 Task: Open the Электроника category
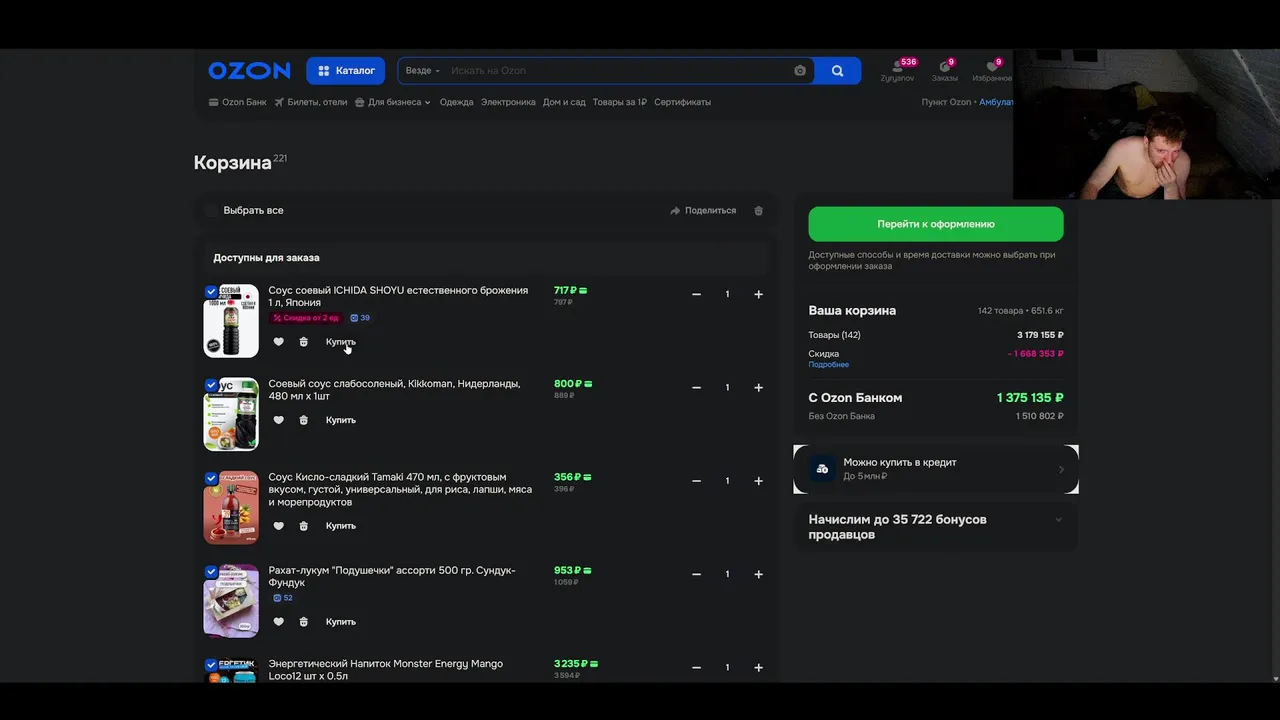(x=508, y=102)
